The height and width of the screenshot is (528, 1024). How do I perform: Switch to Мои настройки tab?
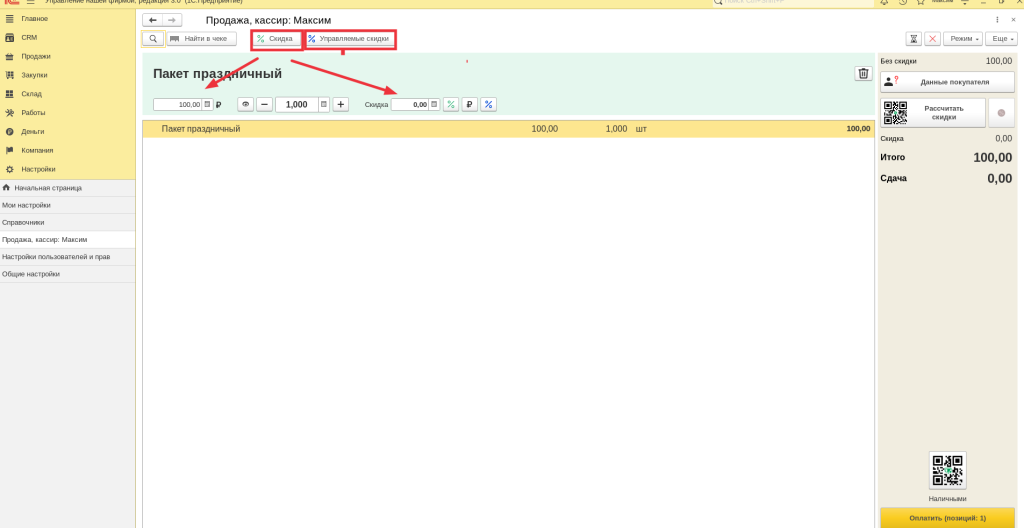point(67,205)
